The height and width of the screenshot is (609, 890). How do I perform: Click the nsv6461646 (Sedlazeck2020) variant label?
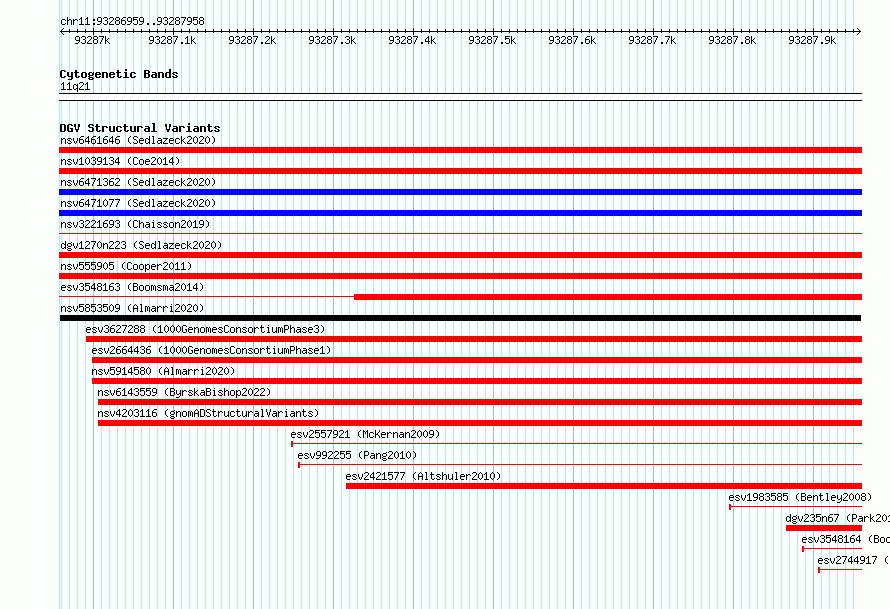click(x=138, y=140)
